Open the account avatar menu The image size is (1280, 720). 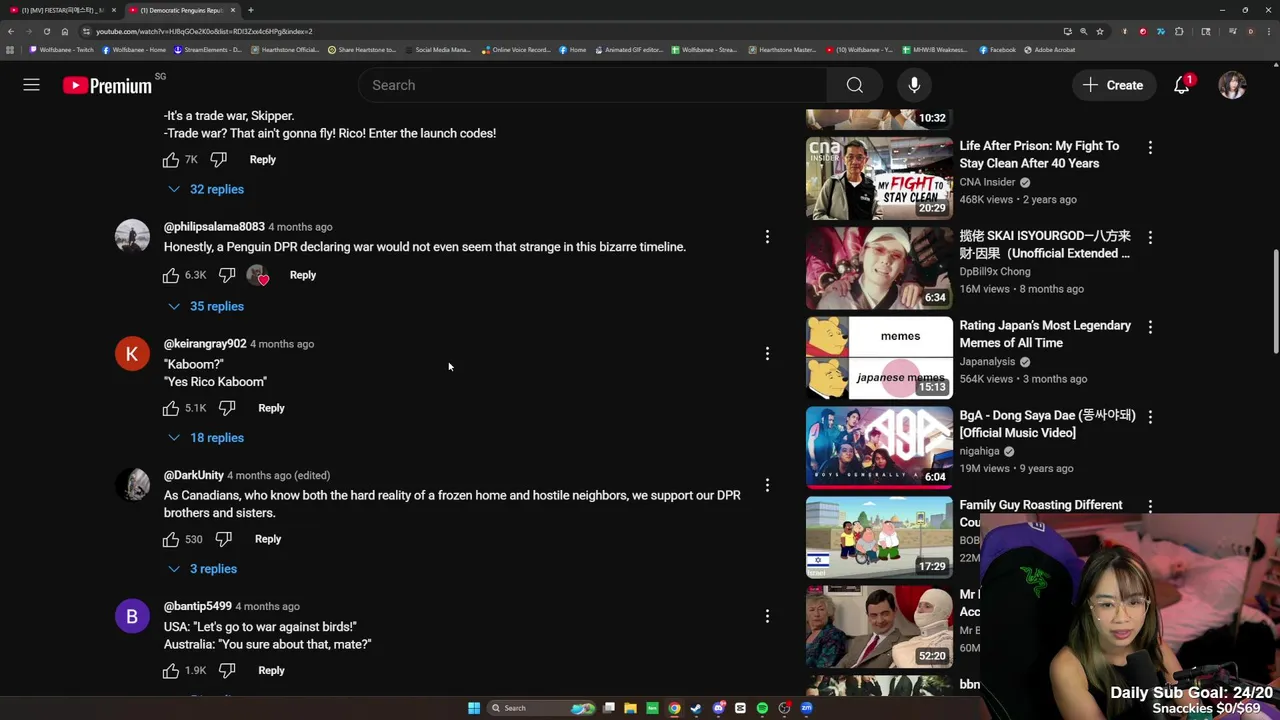click(1232, 85)
